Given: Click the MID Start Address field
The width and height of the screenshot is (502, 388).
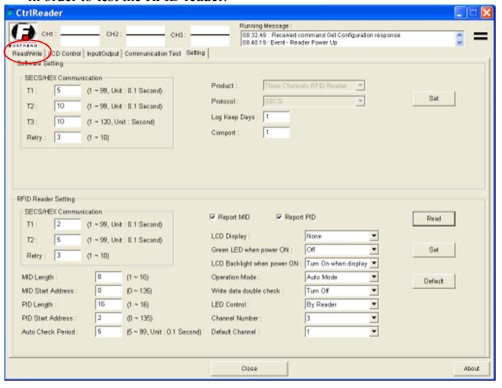Looking at the screenshot, I should [109, 291].
